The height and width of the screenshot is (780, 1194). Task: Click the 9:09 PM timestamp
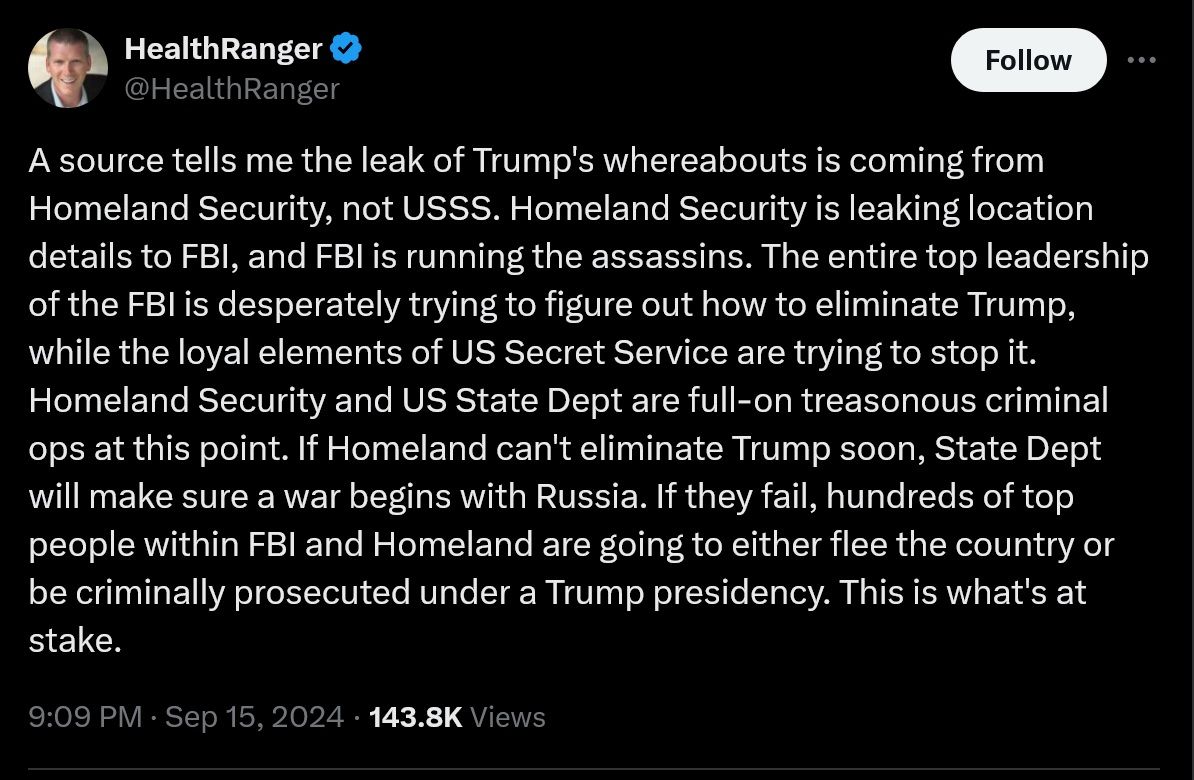click(x=85, y=717)
